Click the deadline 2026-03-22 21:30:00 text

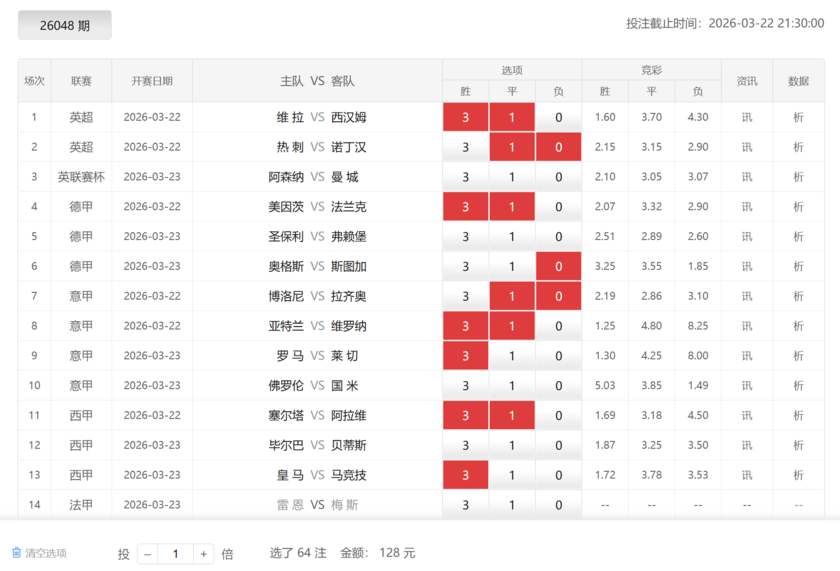(x=766, y=23)
